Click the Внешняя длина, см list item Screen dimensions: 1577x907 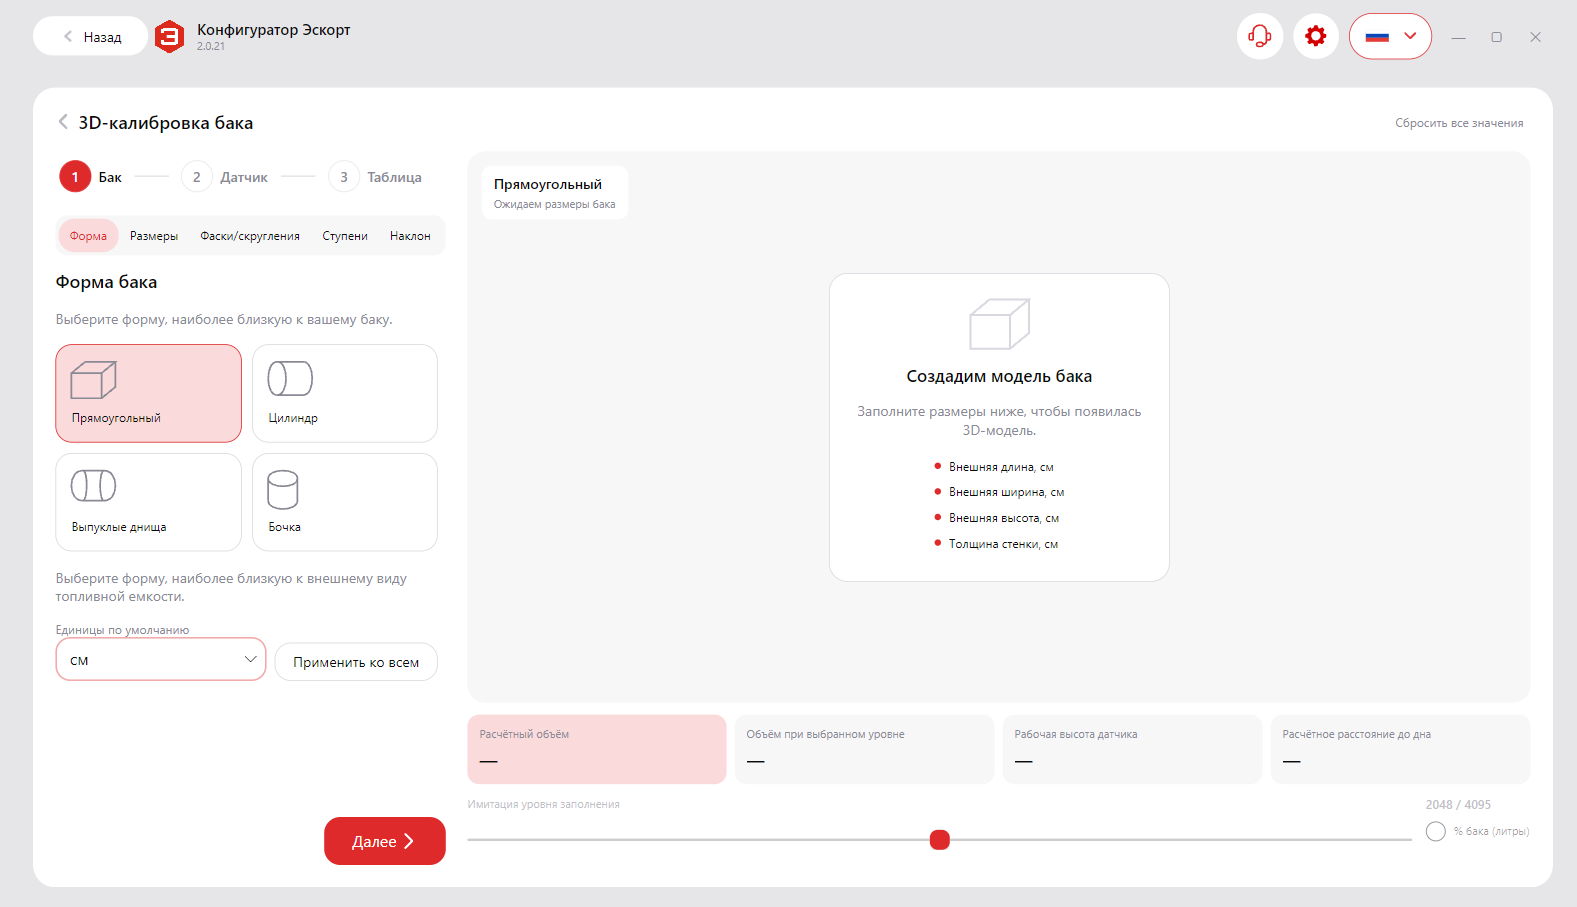[1001, 467]
